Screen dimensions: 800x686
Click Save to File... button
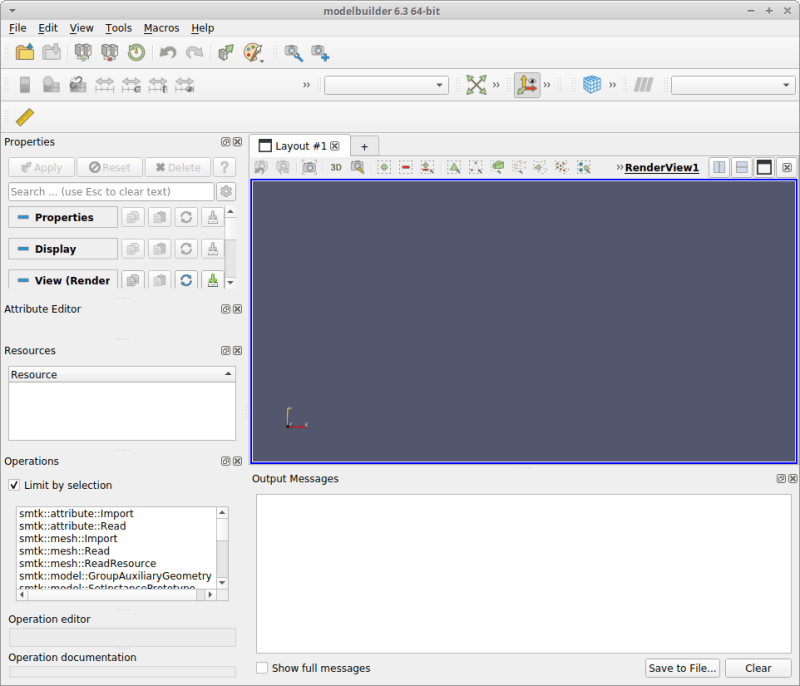point(682,668)
